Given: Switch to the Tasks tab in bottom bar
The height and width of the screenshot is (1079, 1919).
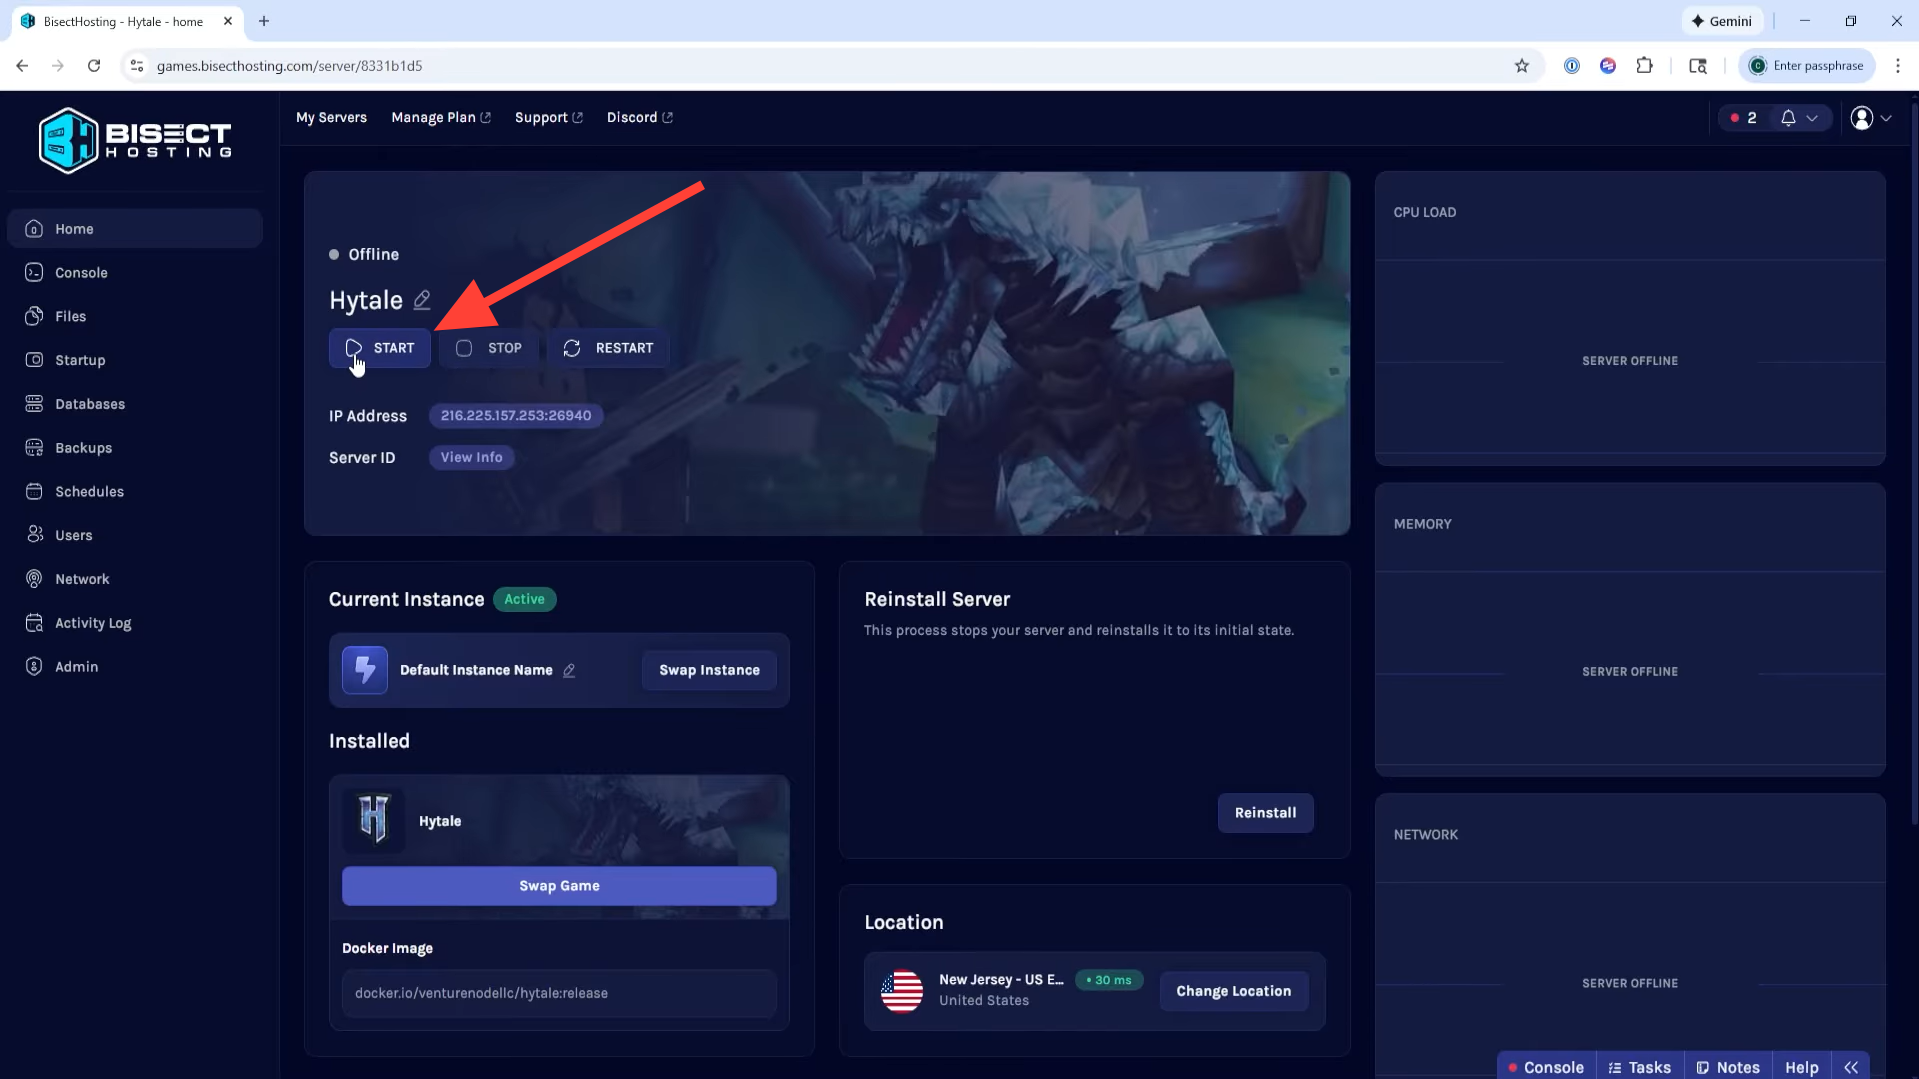Looking at the screenshot, I should click(x=1639, y=1067).
